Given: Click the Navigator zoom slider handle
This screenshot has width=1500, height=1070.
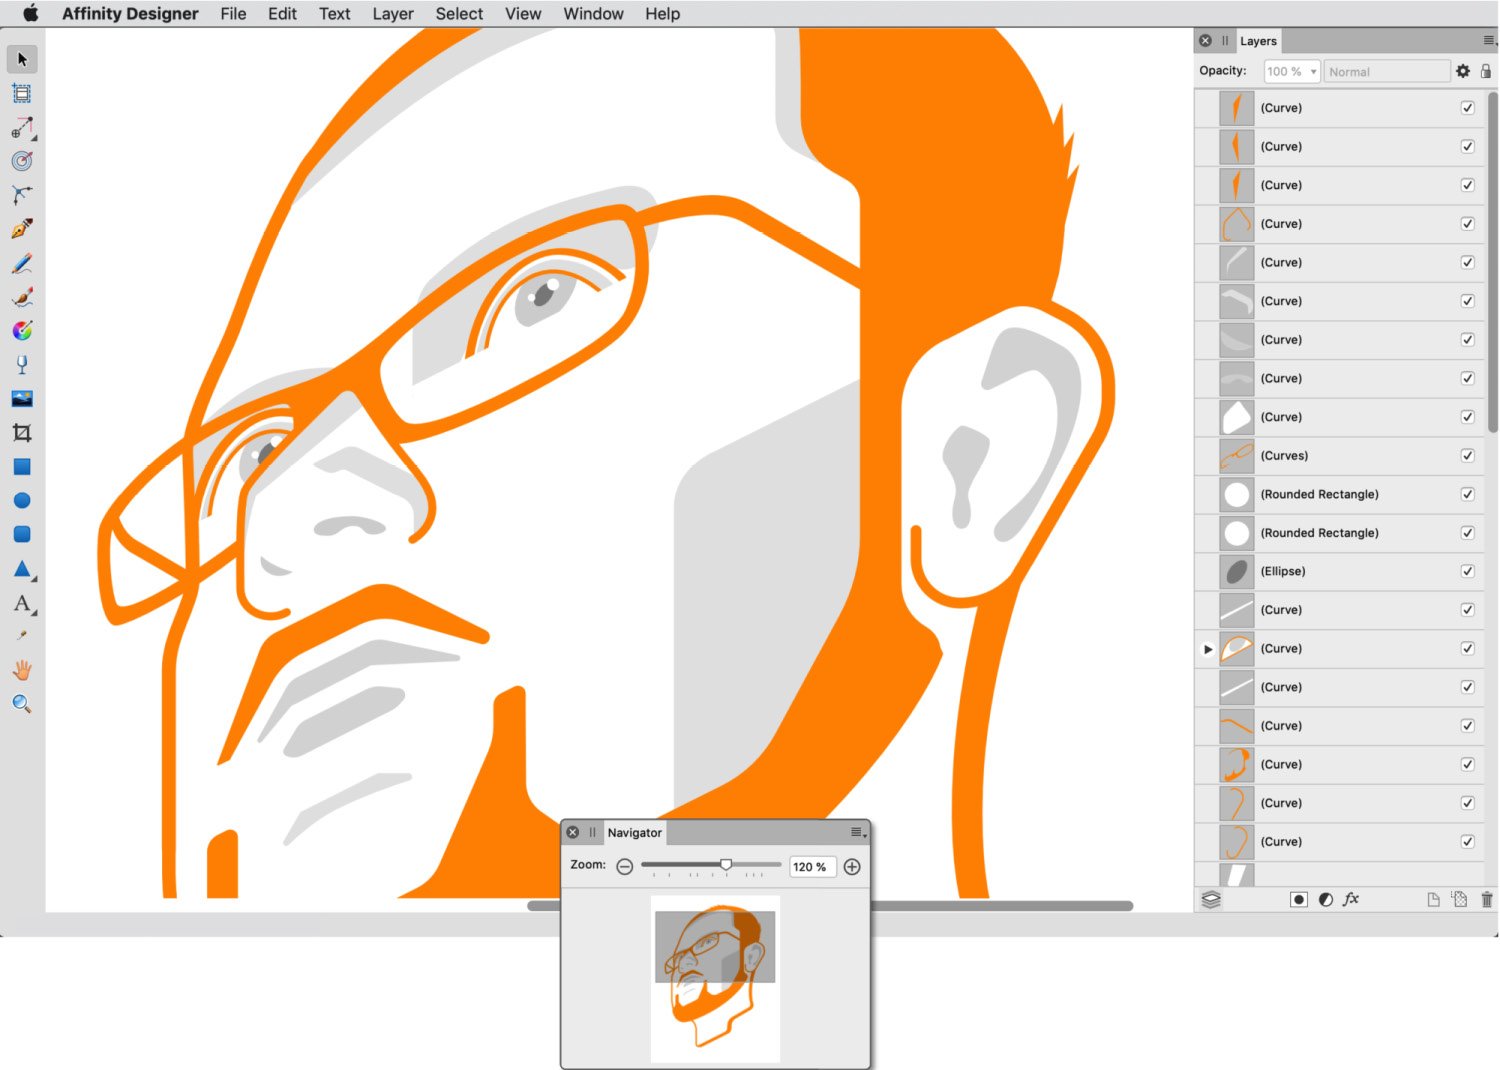Looking at the screenshot, I should click(726, 865).
